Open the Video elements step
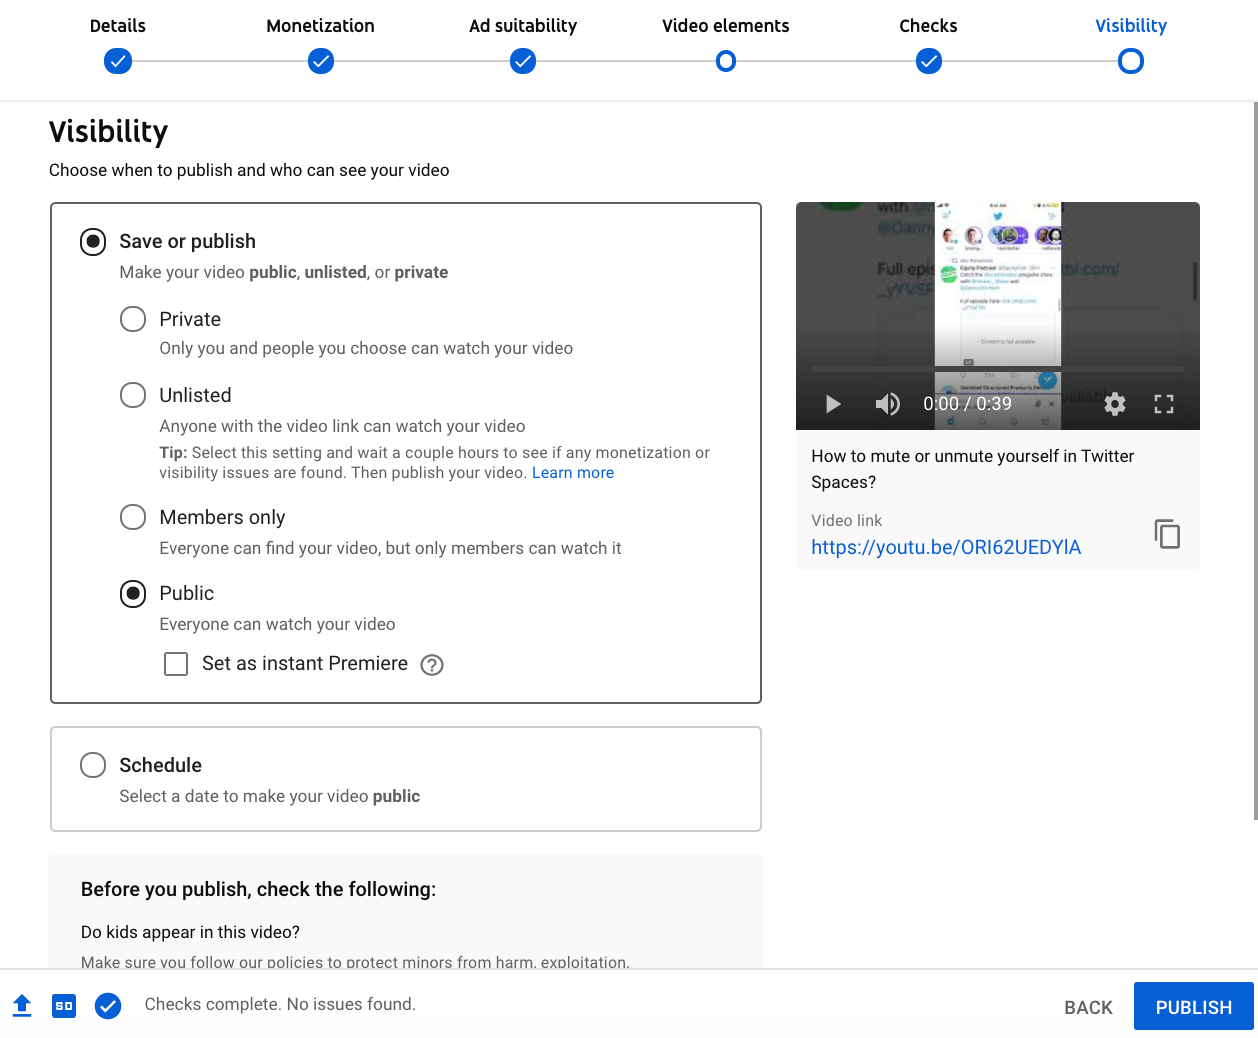This screenshot has width=1258, height=1038. pos(726,61)
